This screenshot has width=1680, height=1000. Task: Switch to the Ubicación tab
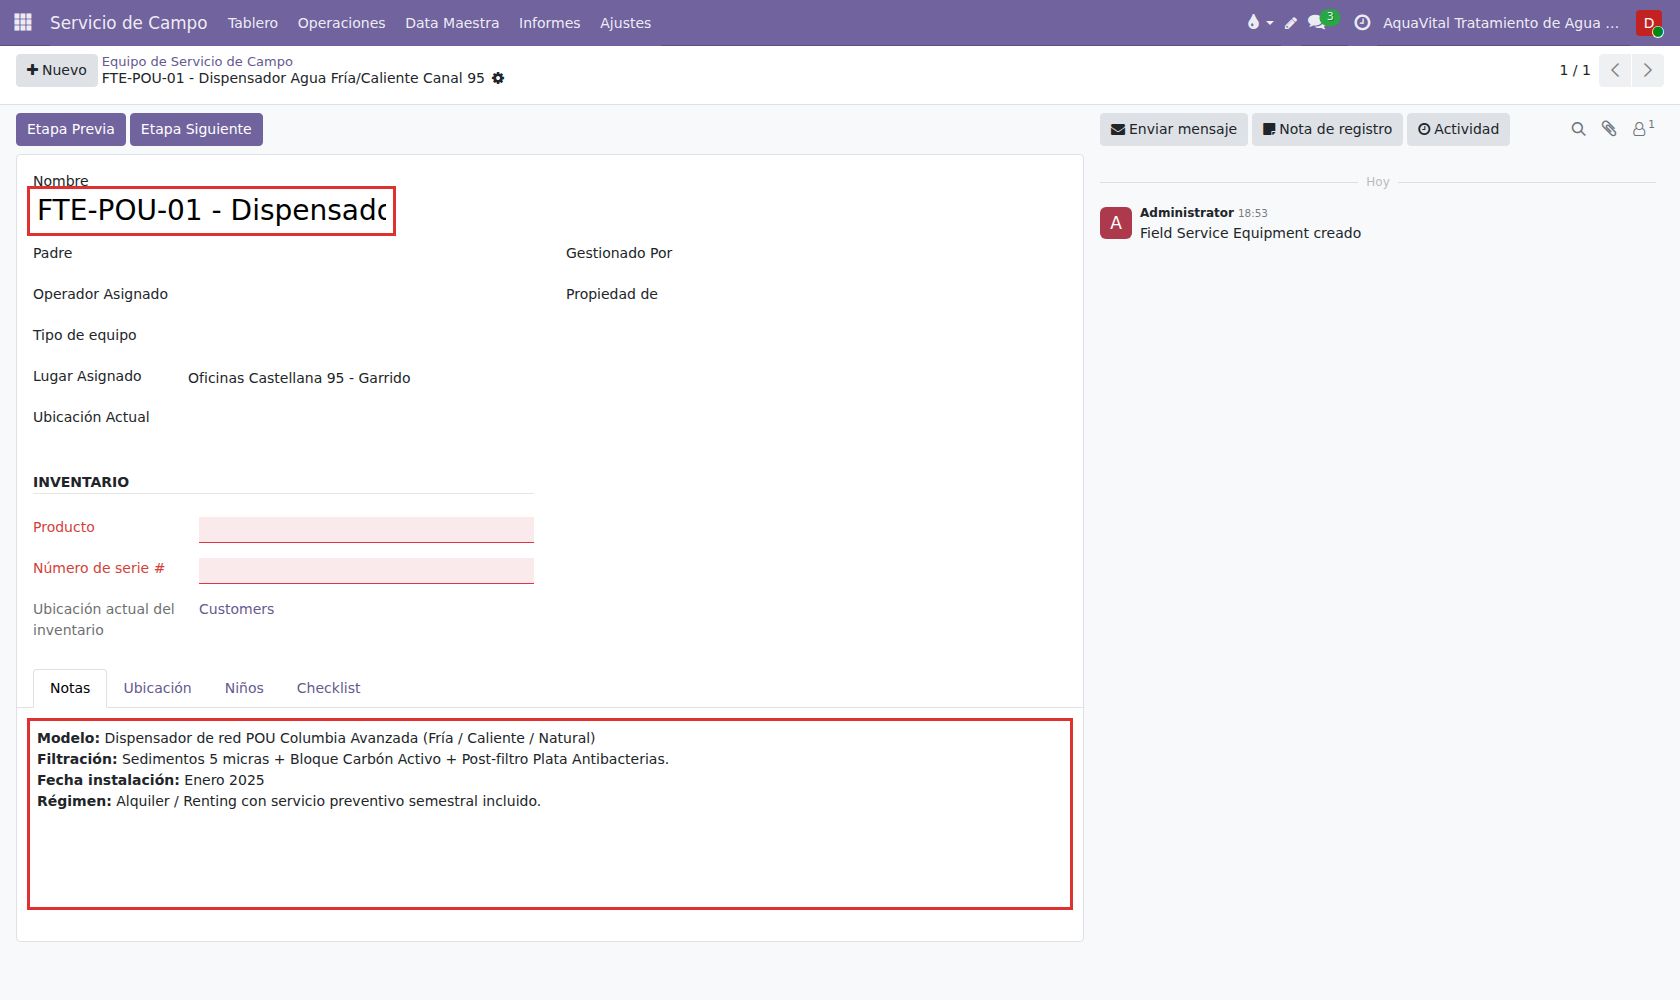click(x=157, y=688)
